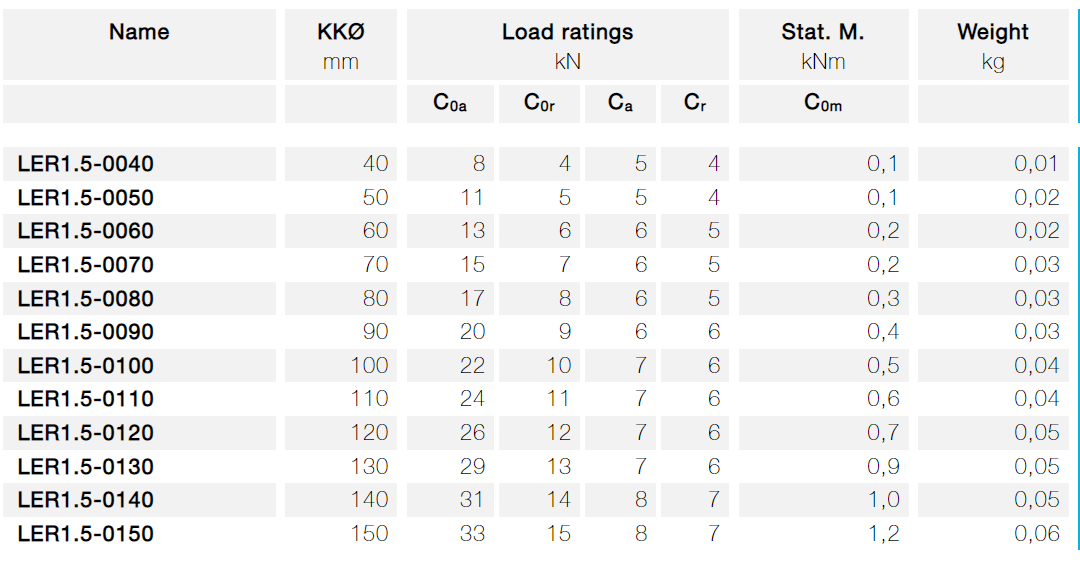Choose the LER1.5-0120 entry
This screenshot has height=571, width=1080.
coord(85,433)
